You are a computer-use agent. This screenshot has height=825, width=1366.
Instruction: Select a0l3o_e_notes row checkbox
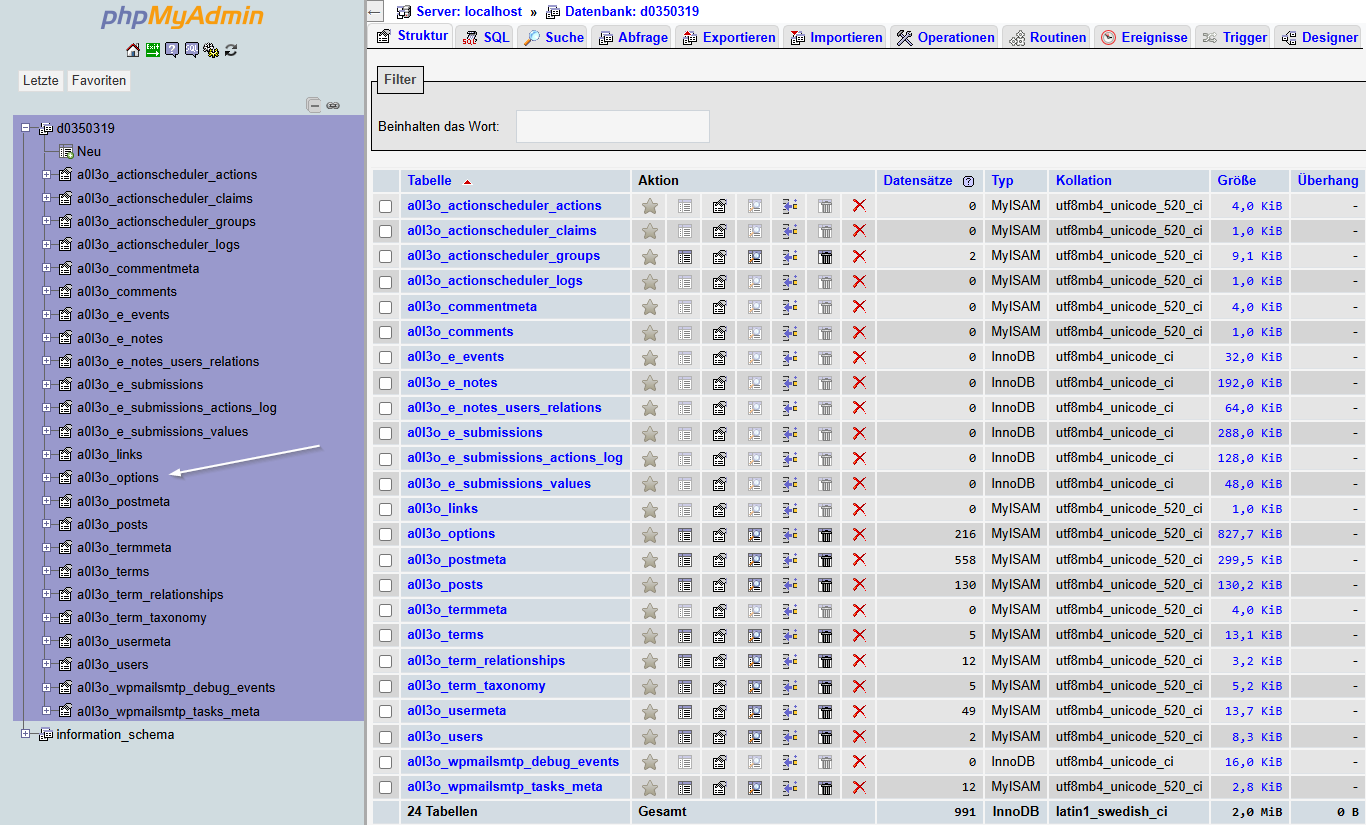coord(386,383)
